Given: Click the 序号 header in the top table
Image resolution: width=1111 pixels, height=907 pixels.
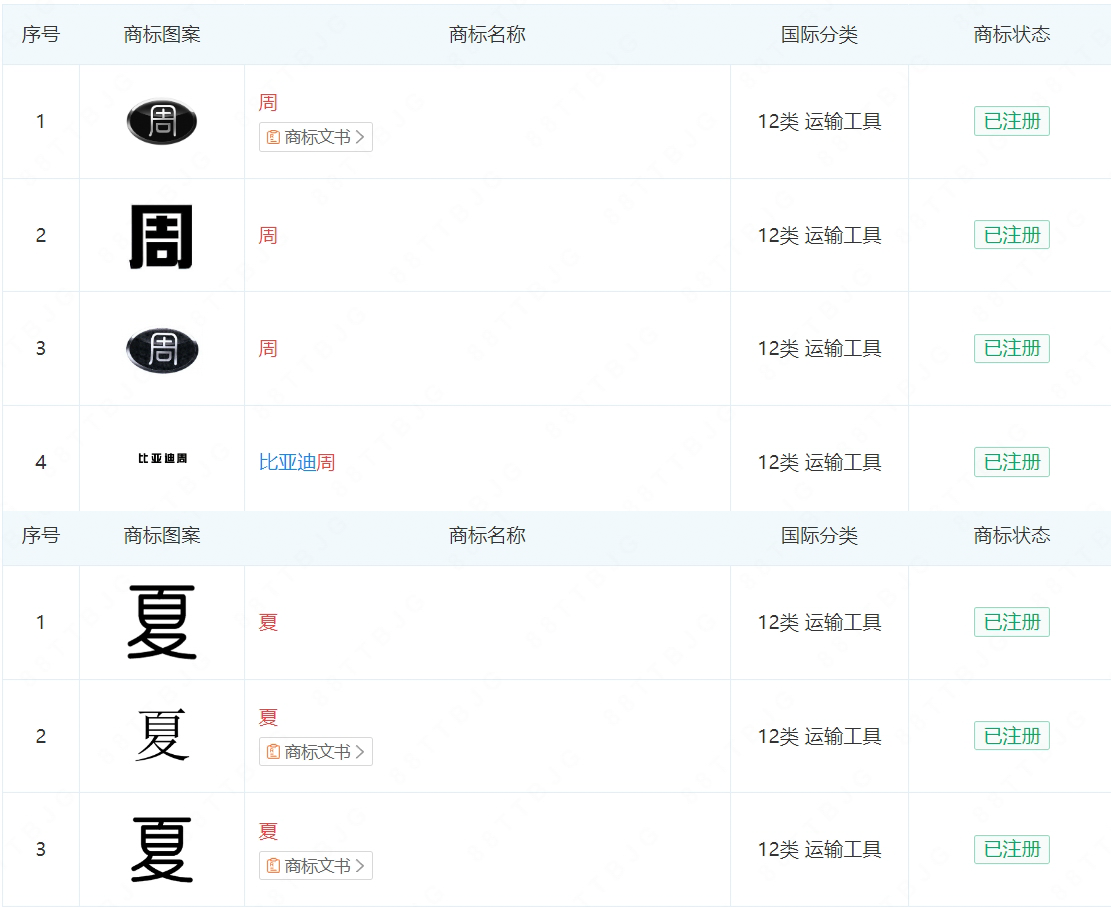Looking at the screenshot, I should coord(41,34).
